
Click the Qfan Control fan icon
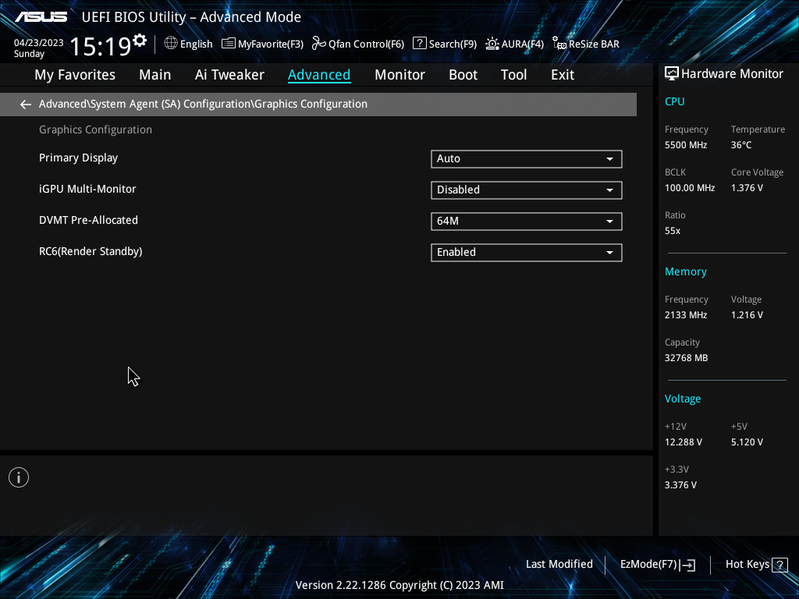coord(318,44)
